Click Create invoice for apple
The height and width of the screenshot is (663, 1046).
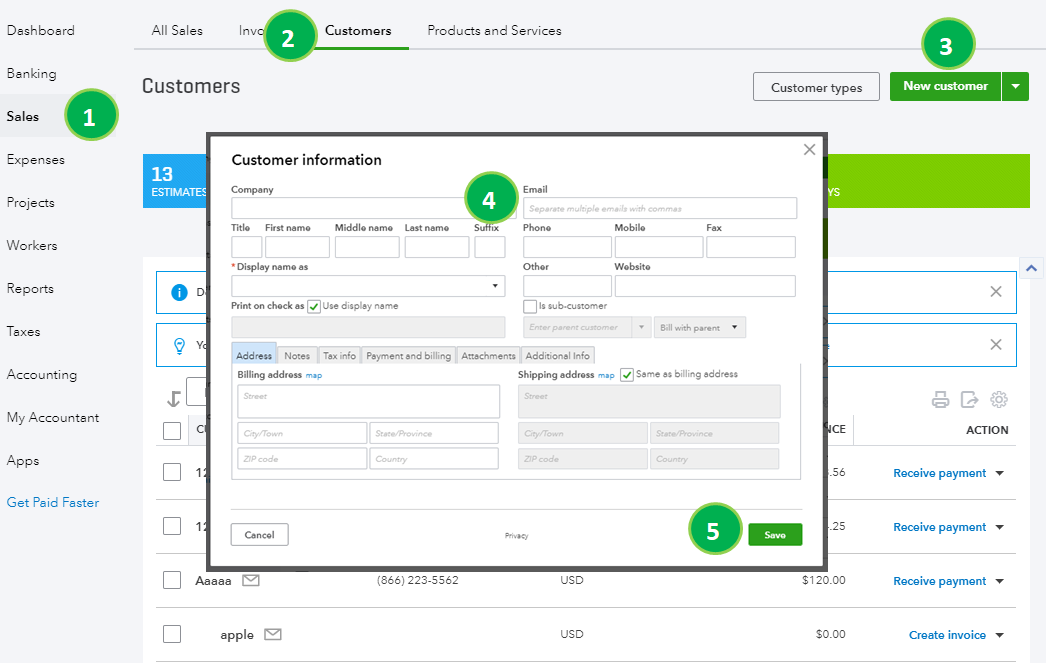pos(945,634)
